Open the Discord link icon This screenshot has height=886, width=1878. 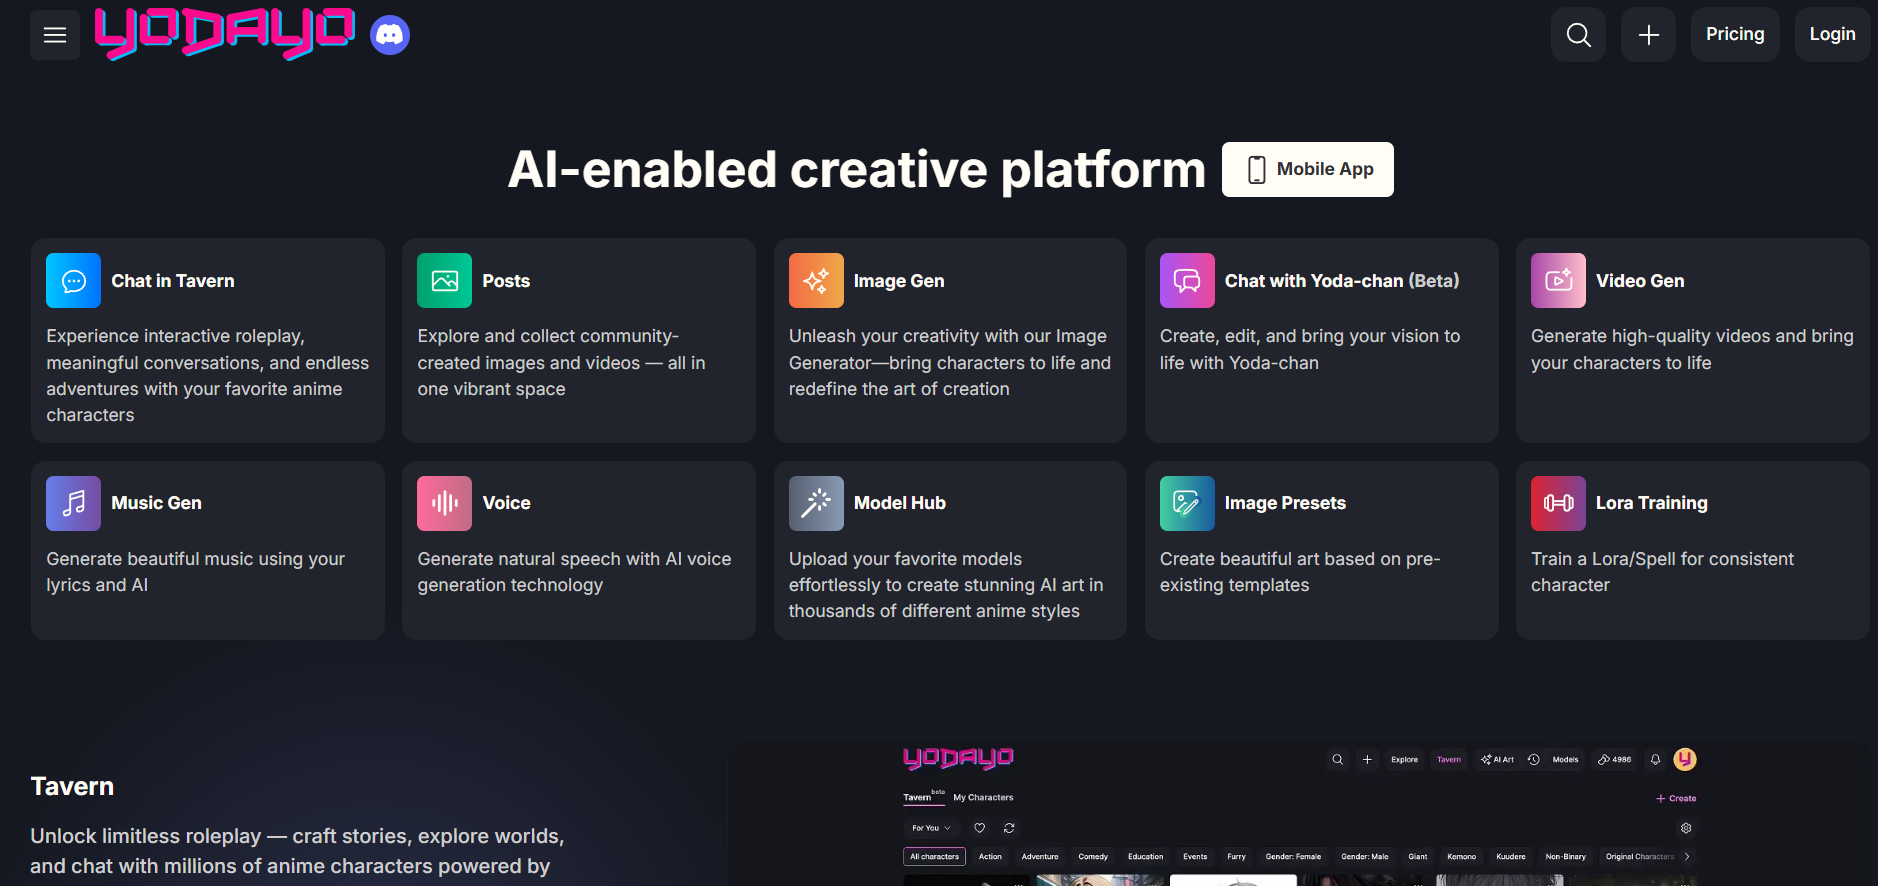[x=390, y=36]
